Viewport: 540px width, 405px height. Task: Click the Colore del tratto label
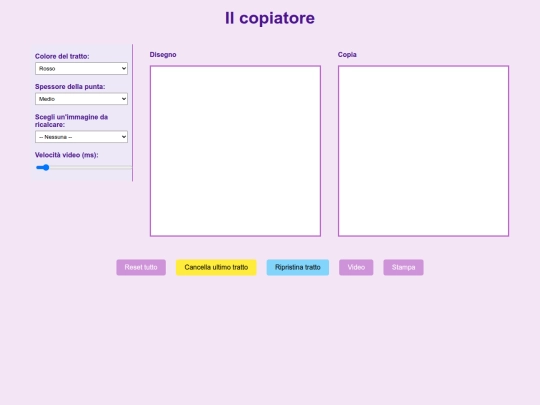coord(62,56)
